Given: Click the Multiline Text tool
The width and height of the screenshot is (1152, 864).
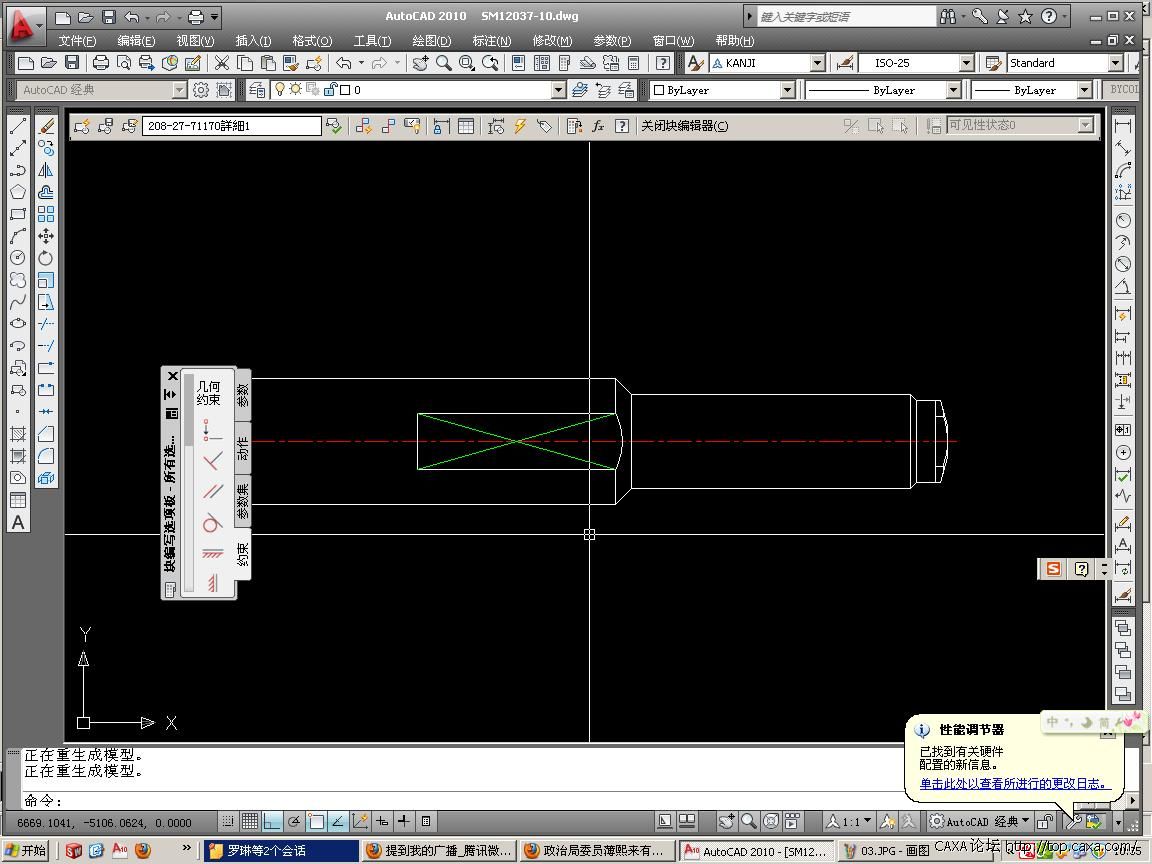Looking at the screenshot, I should [x=18, y=522].
